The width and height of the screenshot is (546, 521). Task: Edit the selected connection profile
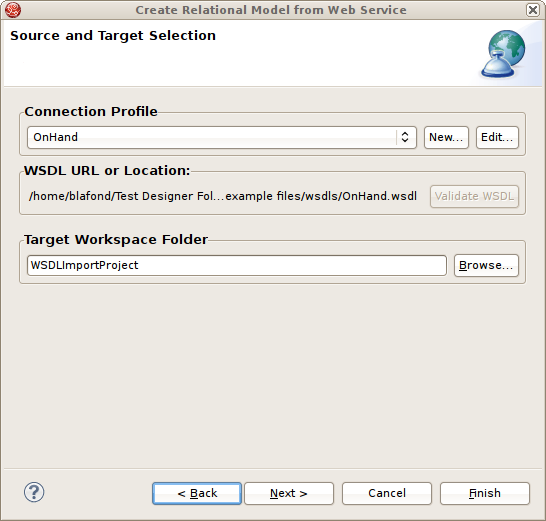pyautogui.click(x=497, y=137)
